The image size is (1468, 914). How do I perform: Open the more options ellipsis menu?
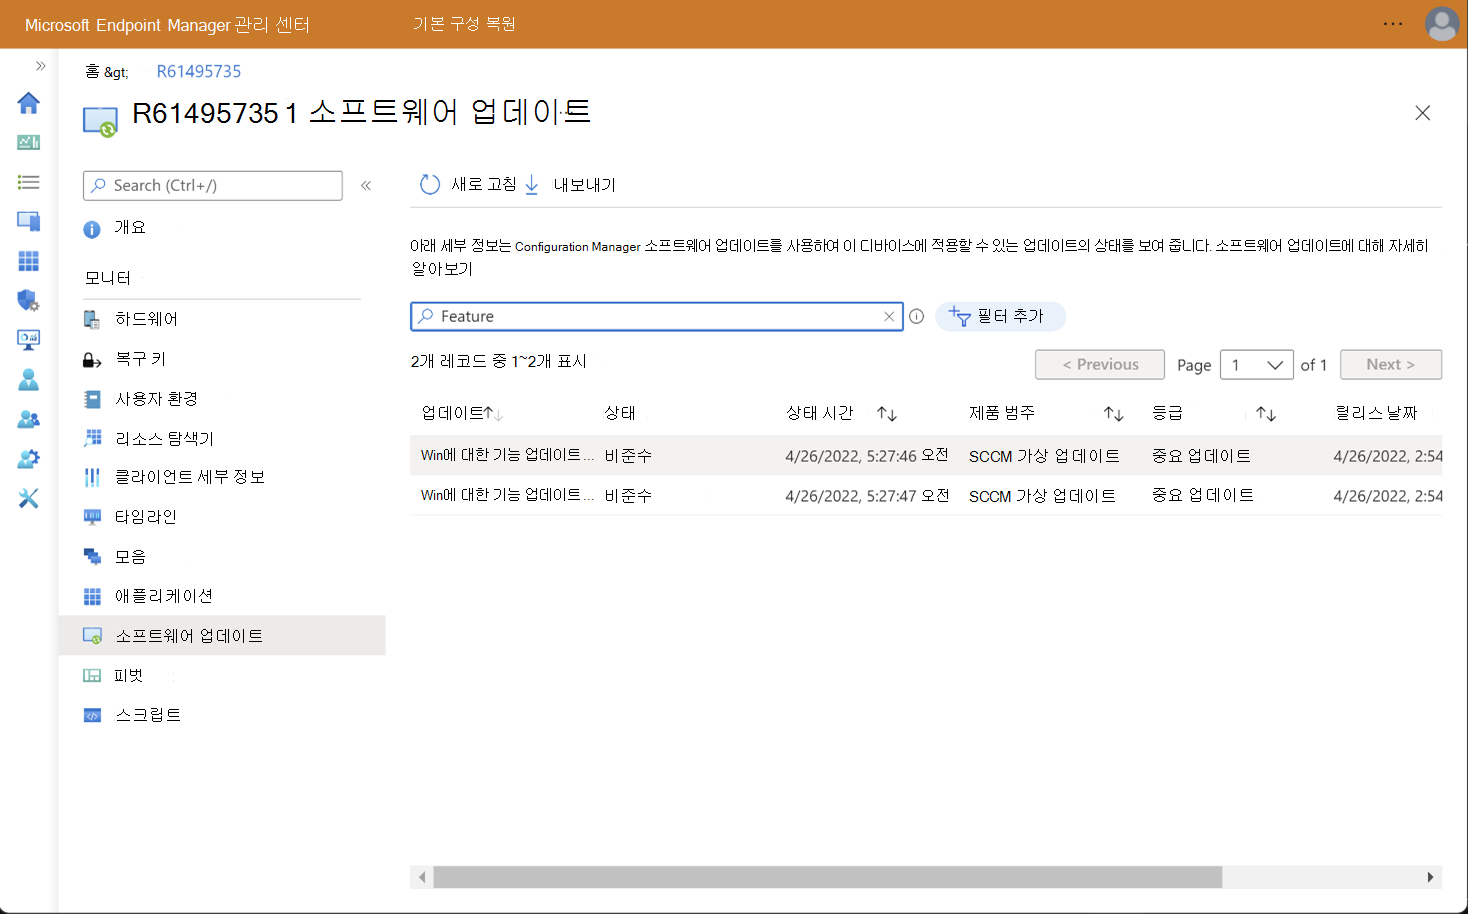pyautogui.click(x=1393, y=24)
